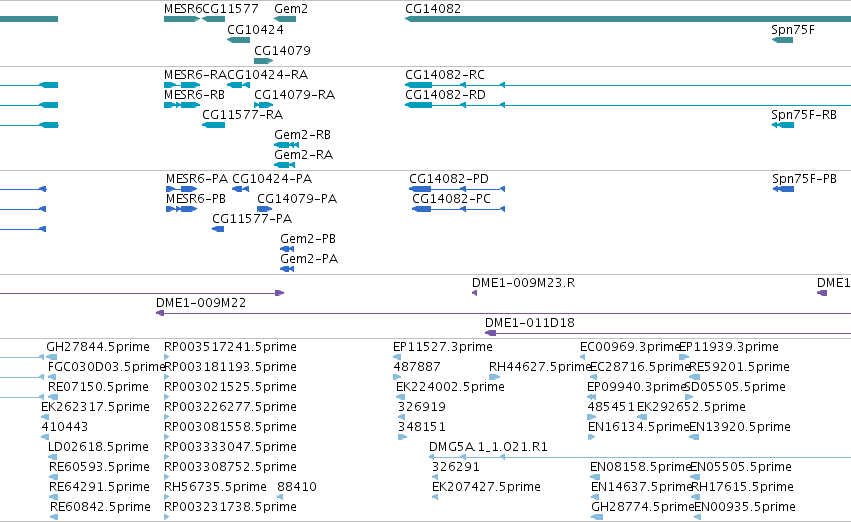The height and width of the screenshot is (522, 851).
Task: Click transcript Gem2-RB
Action: coord(302,135)
